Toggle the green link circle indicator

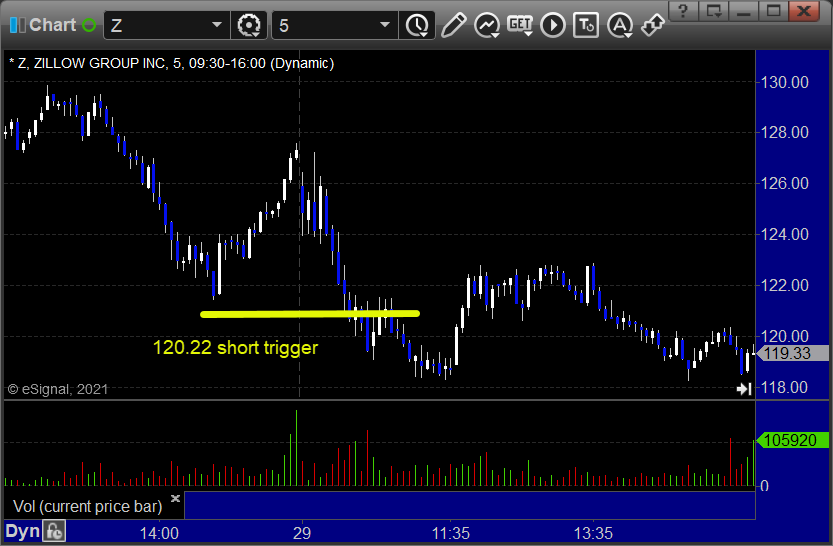(89, 25)
